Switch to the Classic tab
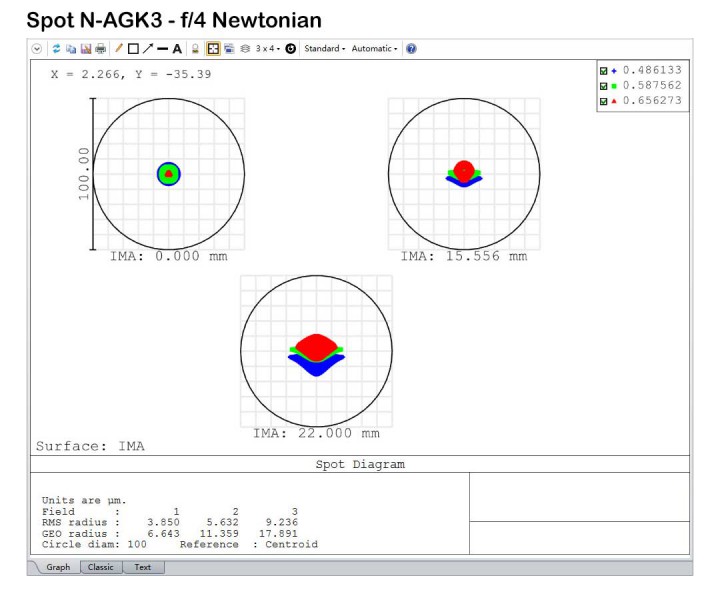This screenshot has height=600, width=720. coord(100,567)
